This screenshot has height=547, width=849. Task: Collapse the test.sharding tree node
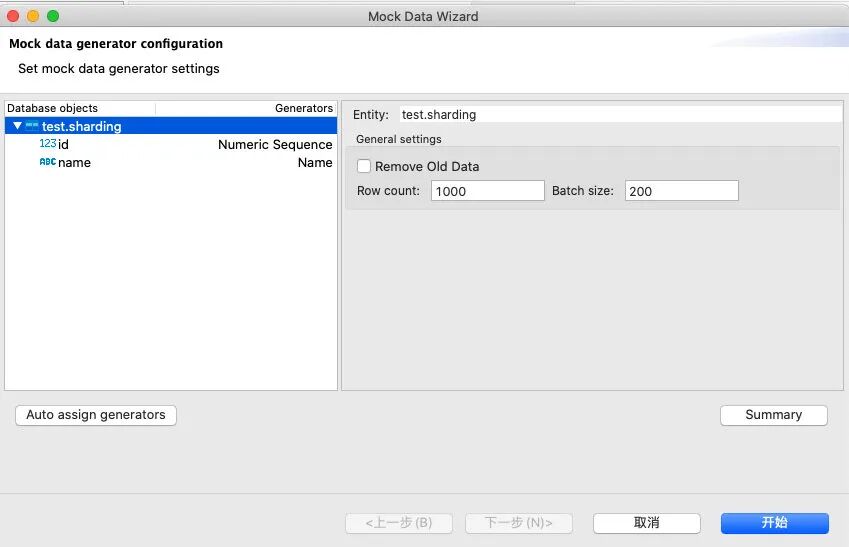coord(17,127)
